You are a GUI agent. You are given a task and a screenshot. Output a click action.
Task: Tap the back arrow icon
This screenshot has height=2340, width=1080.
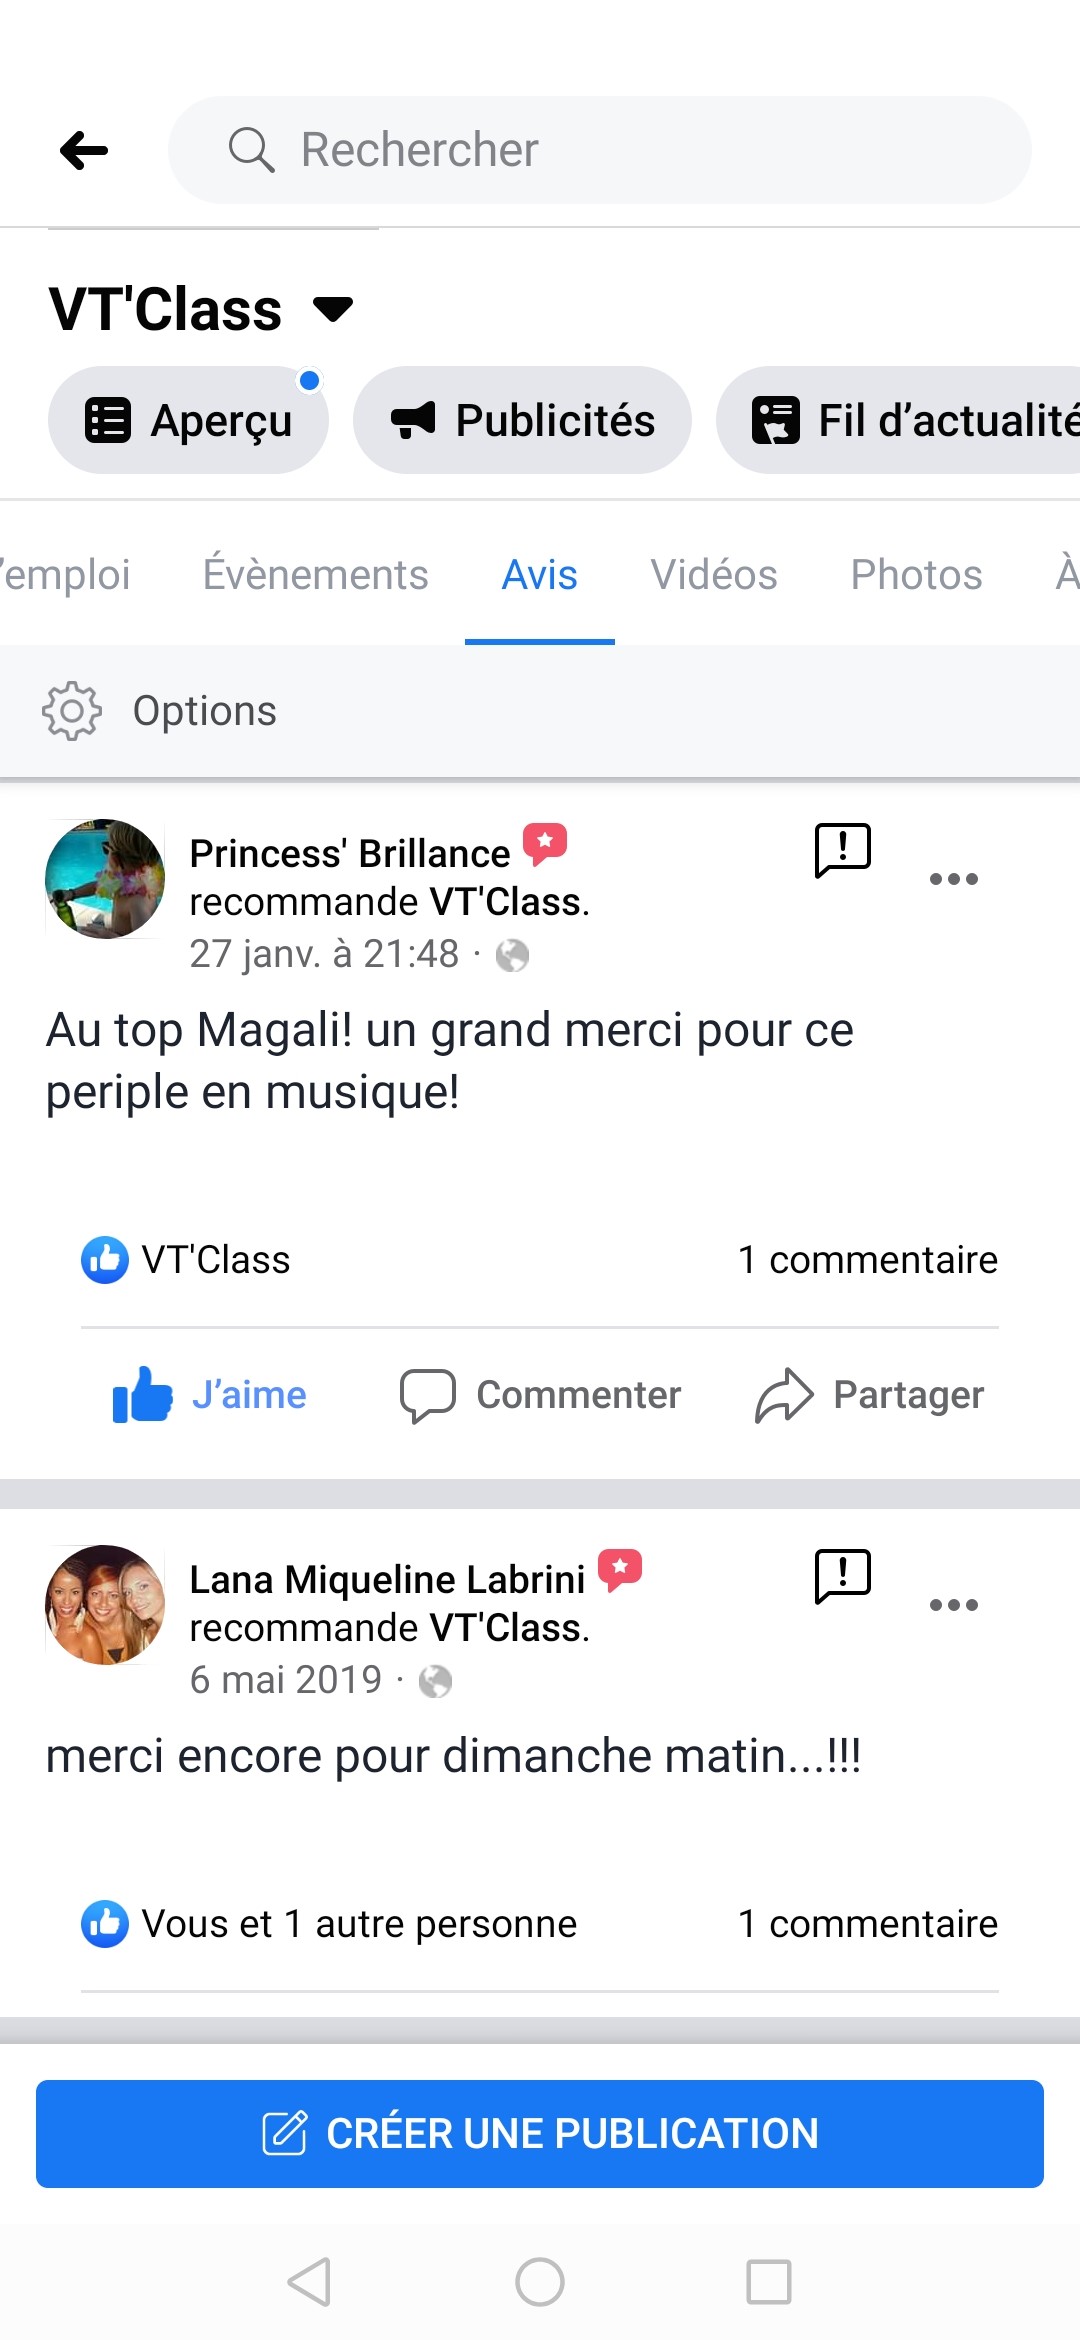tap(84, 151)
